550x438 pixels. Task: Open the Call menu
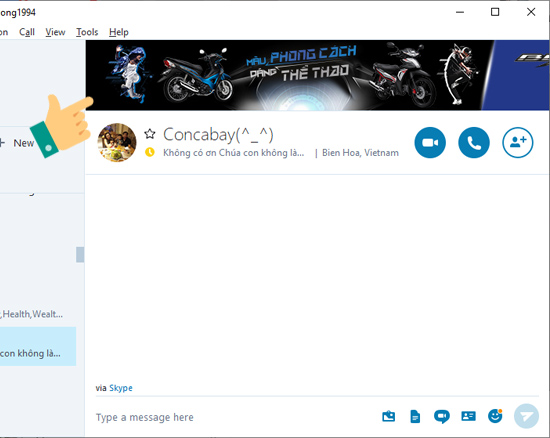click(27, 32)
